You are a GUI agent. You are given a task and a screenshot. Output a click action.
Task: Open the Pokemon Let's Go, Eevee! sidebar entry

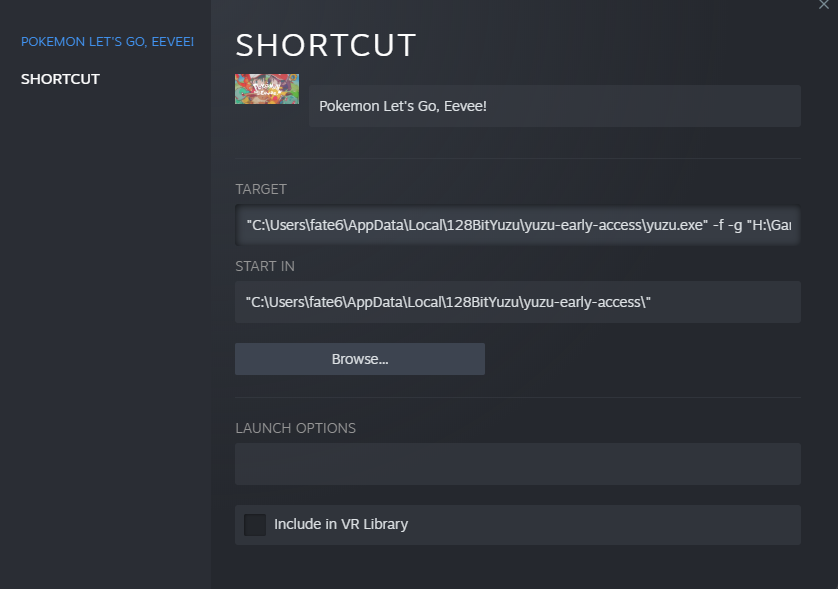[x=107, y=42]
